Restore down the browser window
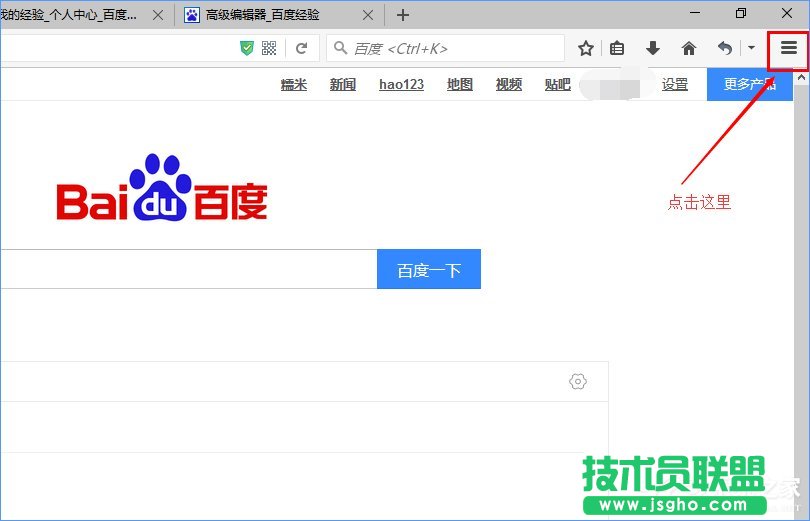The width and height of the screenshot is (810, 521). [741, 13]
